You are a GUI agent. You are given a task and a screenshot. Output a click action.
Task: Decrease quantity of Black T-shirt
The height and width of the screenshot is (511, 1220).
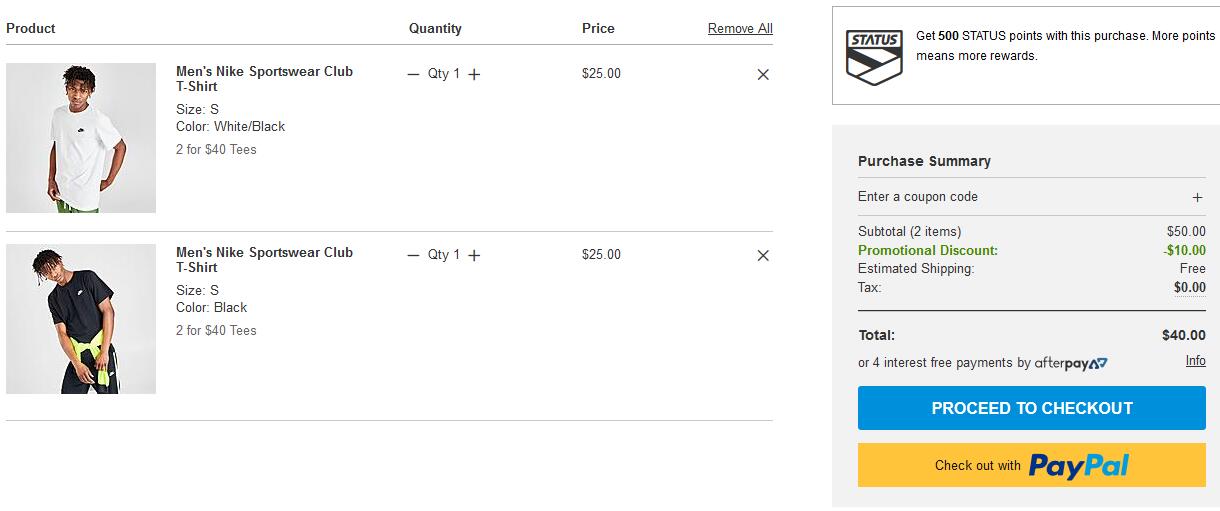pyautogui.click(x=414, y=255)
